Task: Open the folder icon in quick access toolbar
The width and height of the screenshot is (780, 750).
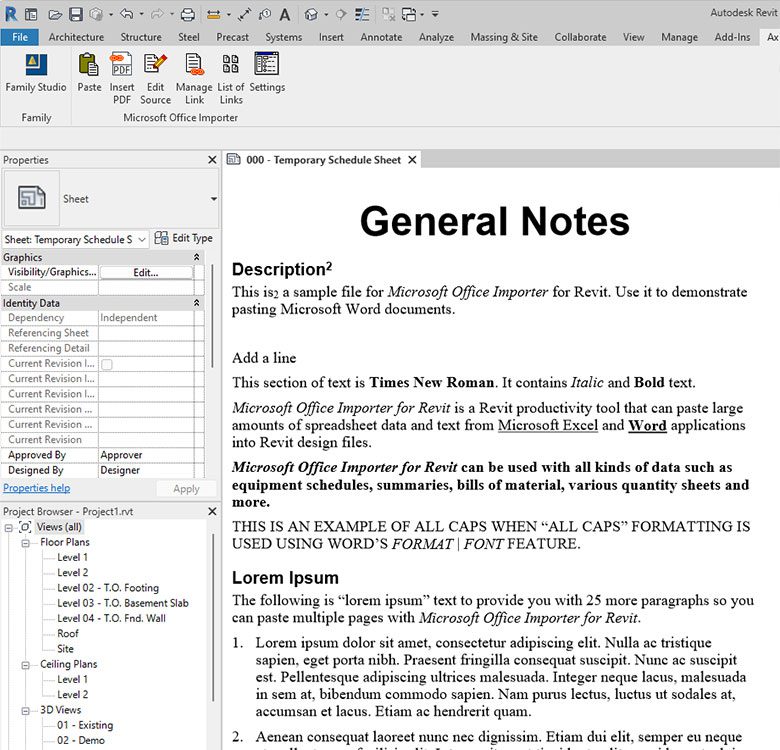Action: point(54,15)
